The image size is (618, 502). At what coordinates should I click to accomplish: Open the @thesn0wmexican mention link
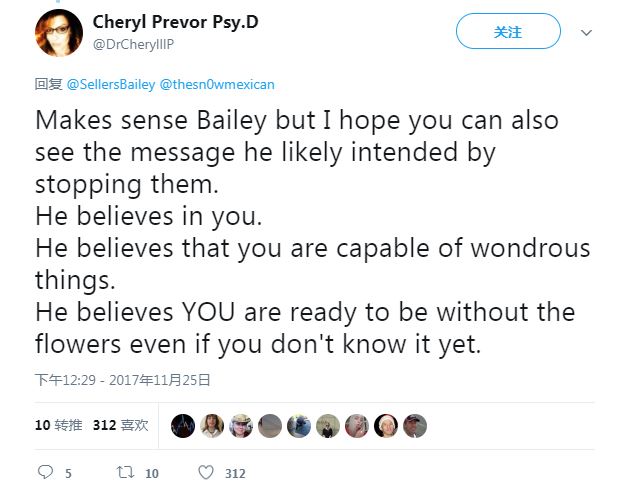pos(216,85)
